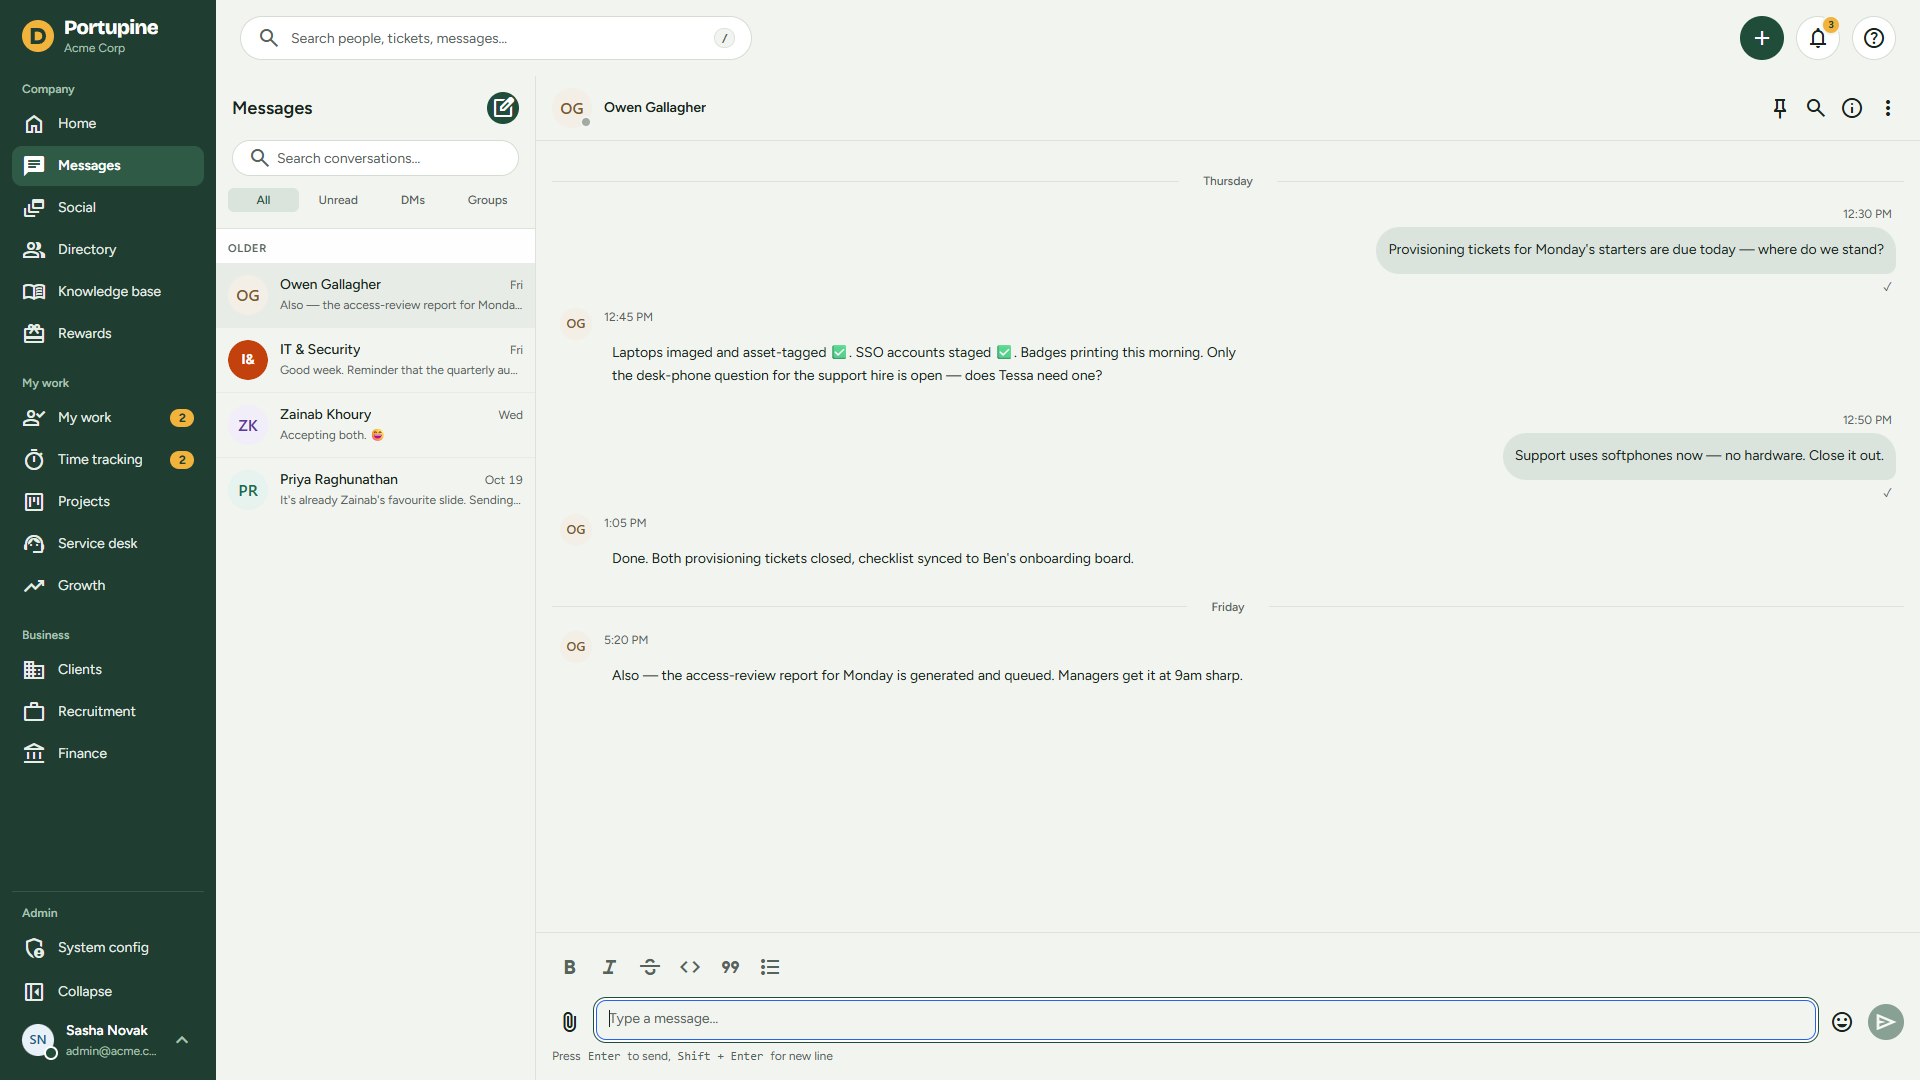Open the Growth page

point(108,586)
